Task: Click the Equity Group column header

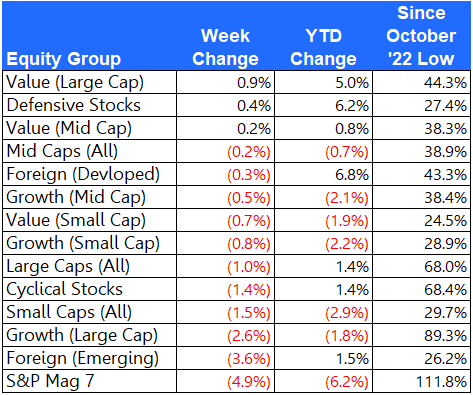Action: coord(63,59)
